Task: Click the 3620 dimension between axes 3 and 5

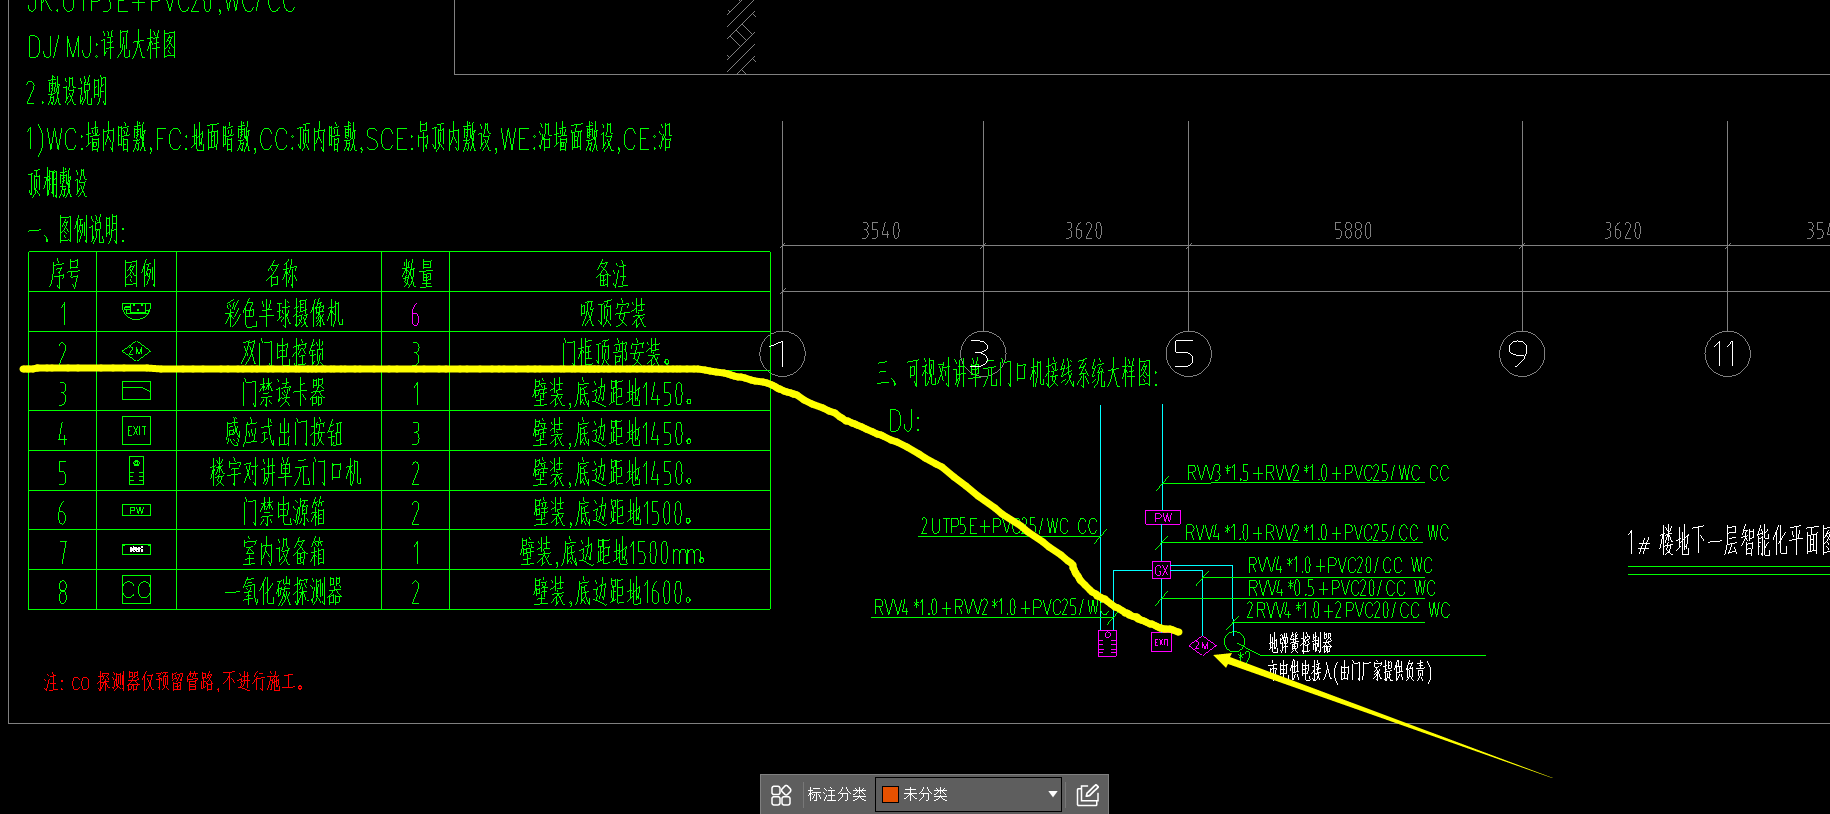Action: point(1084,231)
